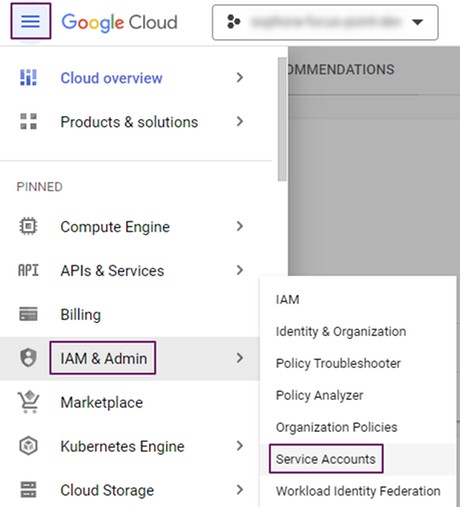Expand the APIs & Services chevron
460x507 pixels.
coord(239,270)
